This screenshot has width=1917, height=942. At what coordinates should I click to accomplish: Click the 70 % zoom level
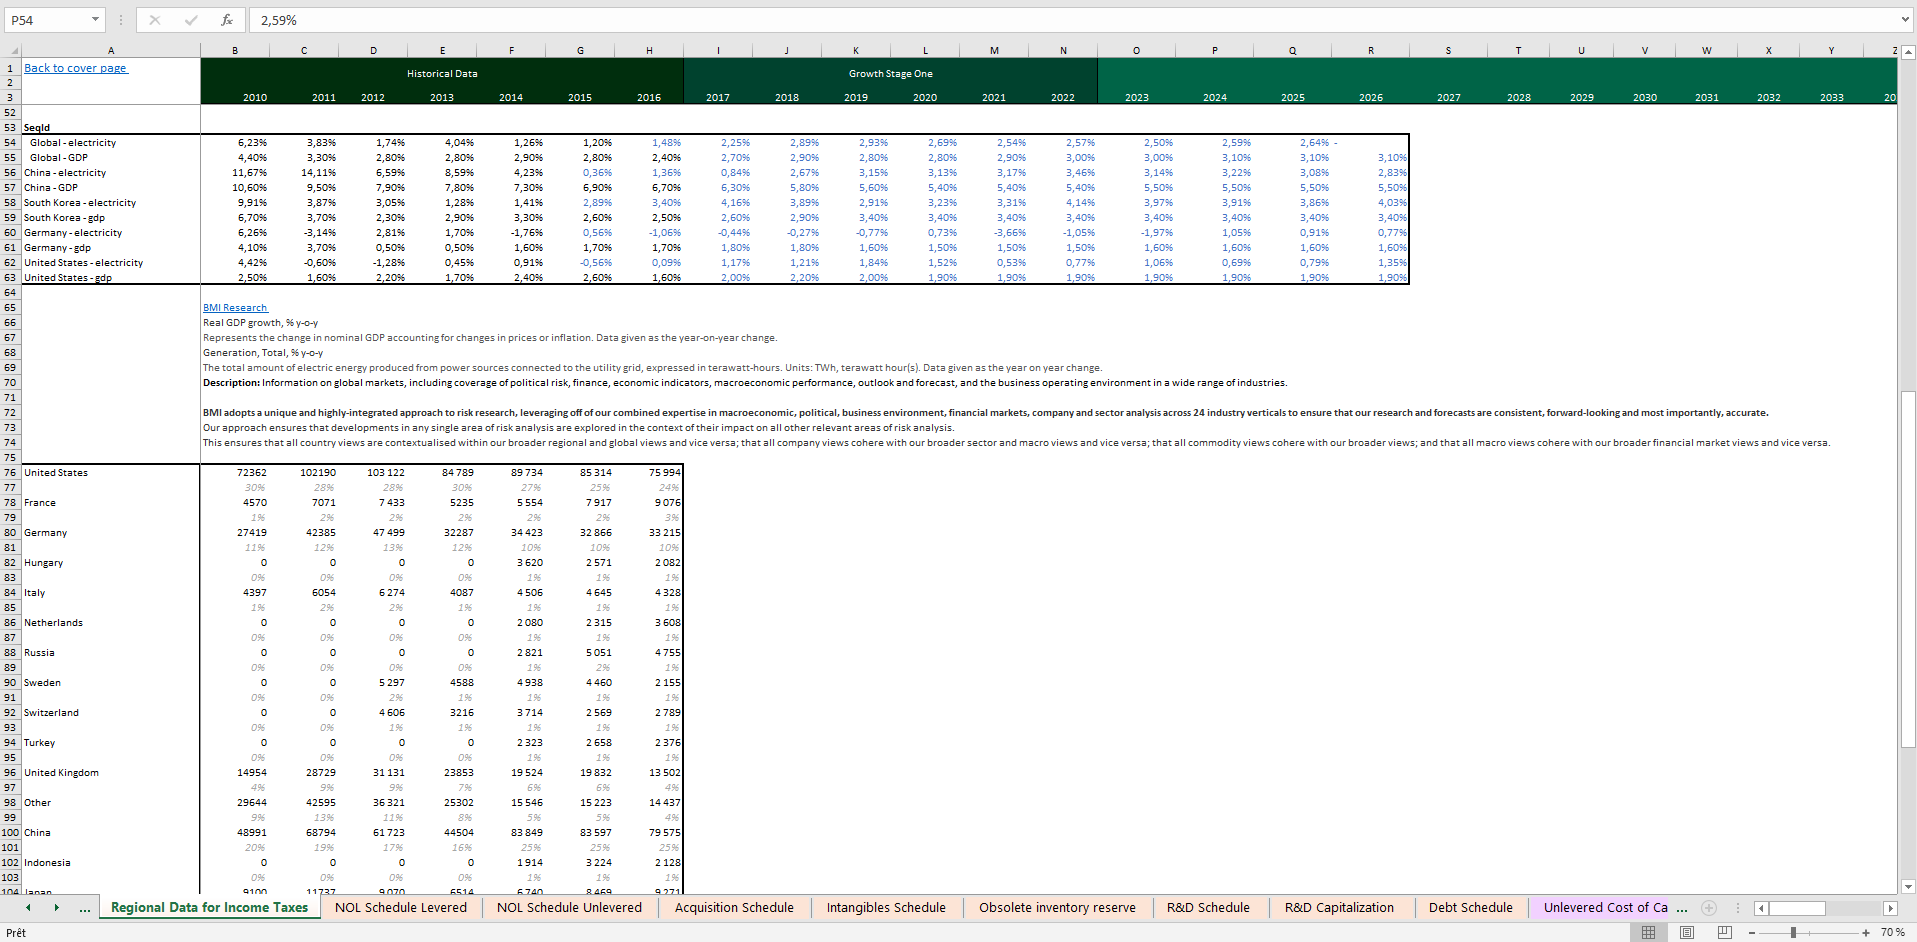[x=1892, y=932]
